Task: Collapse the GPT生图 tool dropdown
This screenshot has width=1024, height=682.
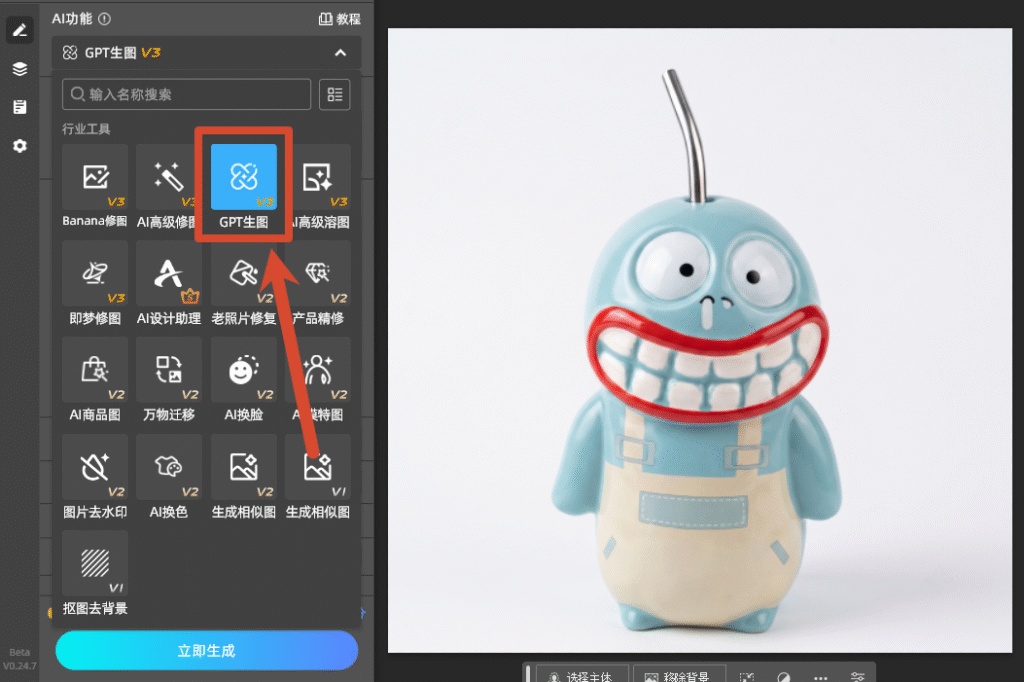Action: tap(340, 53)
